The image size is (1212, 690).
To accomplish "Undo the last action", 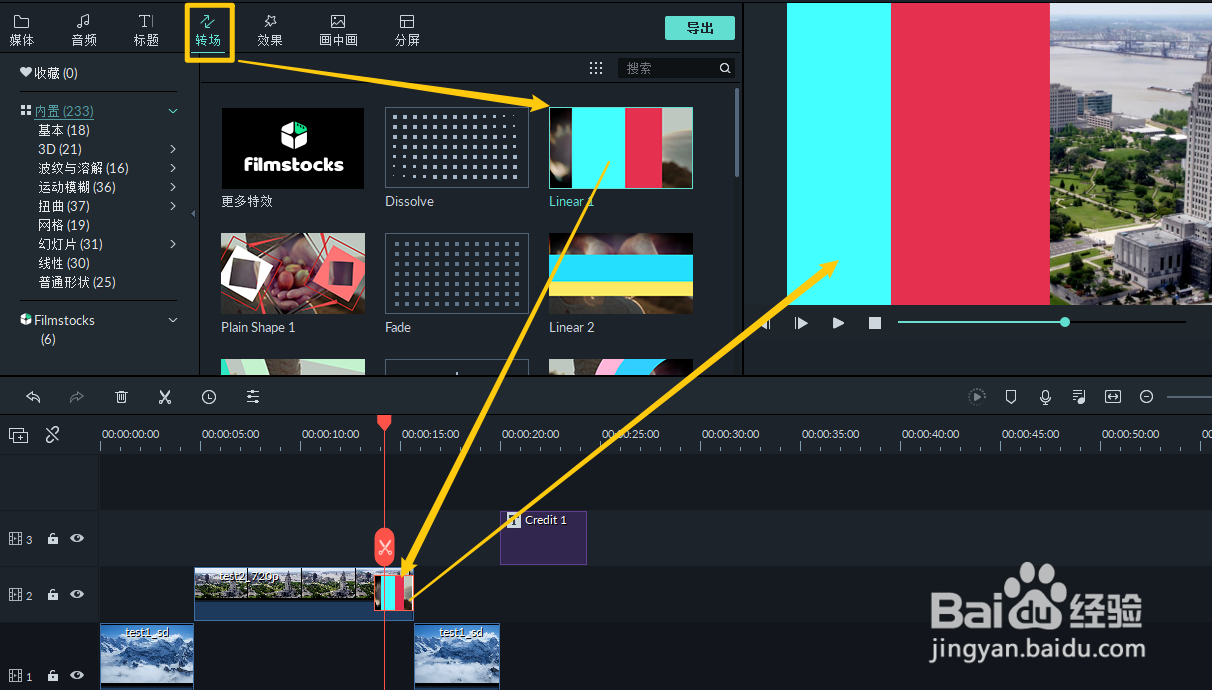I will point(33,396).
